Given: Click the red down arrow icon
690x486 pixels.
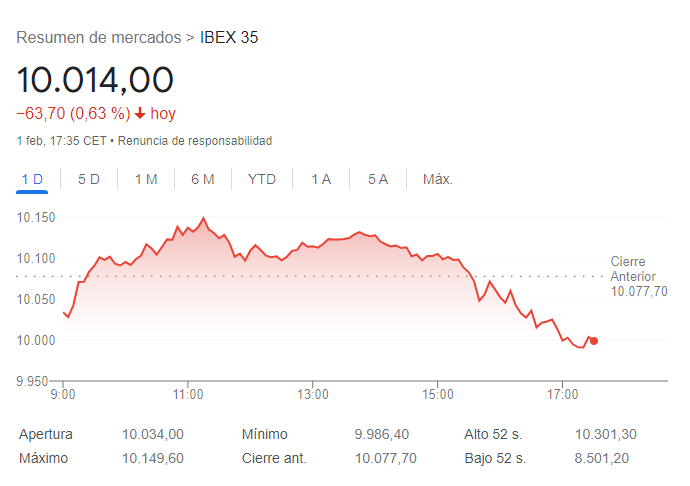Looking at the screenshot, I should click(140, 114).
